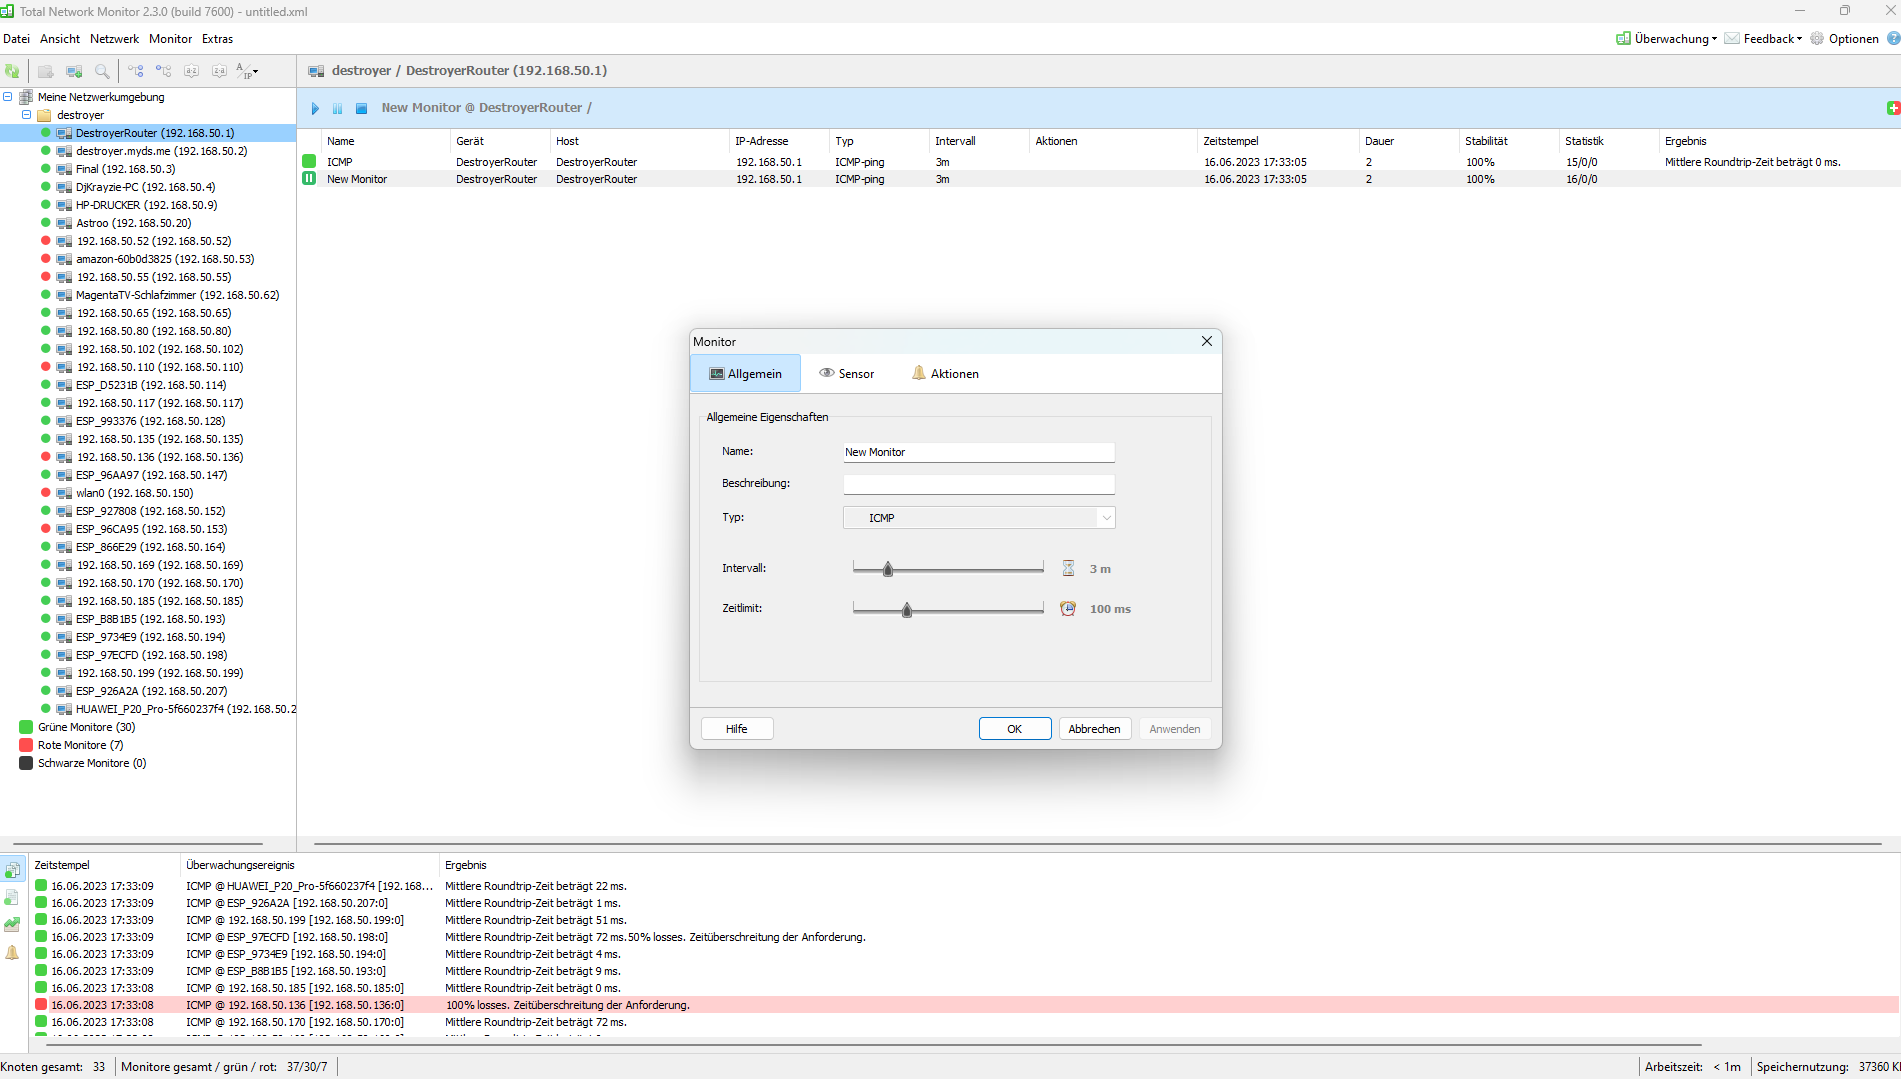
Task: Select Schwarze Monitore (0) filter
Action: [x=92, y=763]
